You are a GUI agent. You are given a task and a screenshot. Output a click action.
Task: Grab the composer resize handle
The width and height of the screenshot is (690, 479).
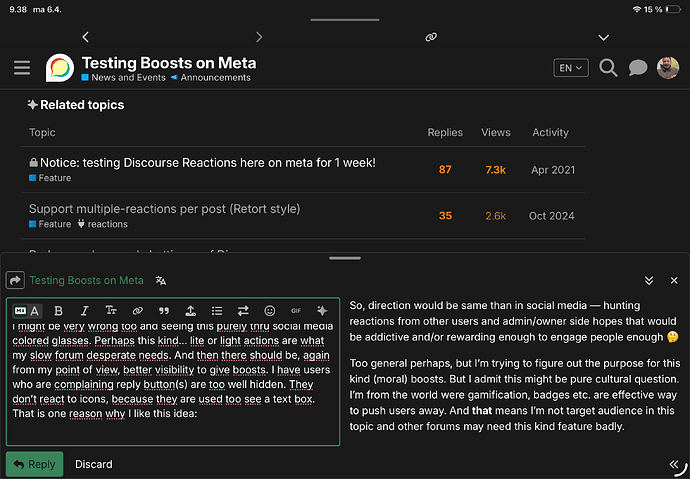pos(345,258)
